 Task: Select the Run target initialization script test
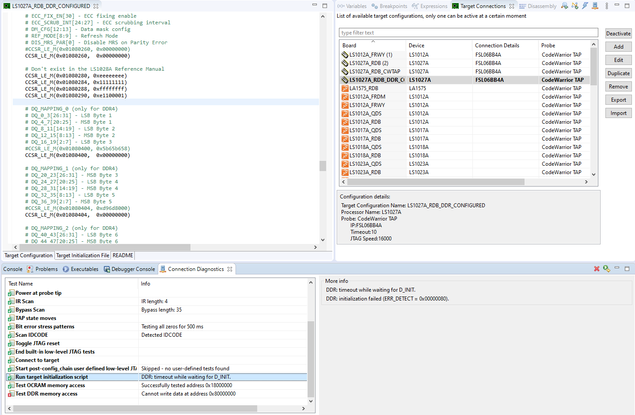point(157,377)
